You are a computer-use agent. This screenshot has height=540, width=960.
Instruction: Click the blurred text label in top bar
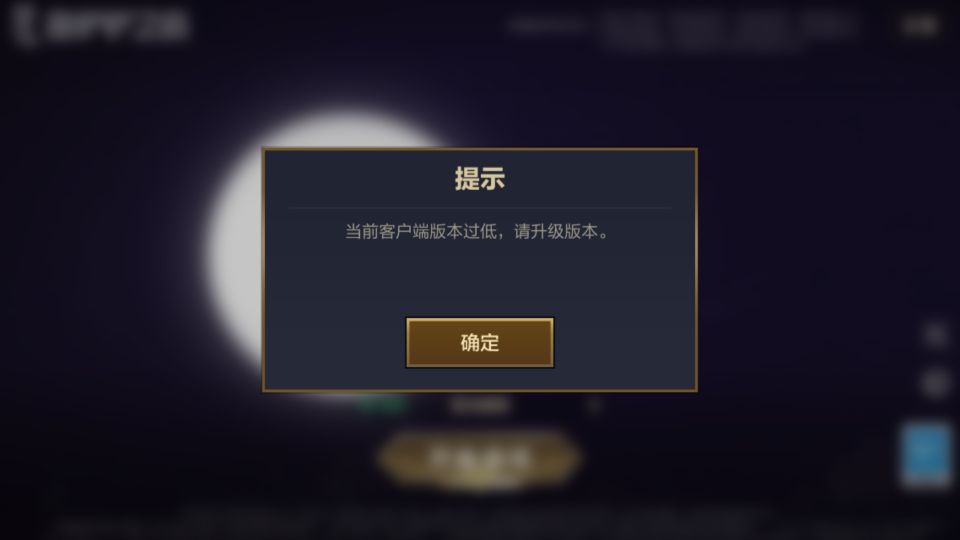[x=546, y=25]
